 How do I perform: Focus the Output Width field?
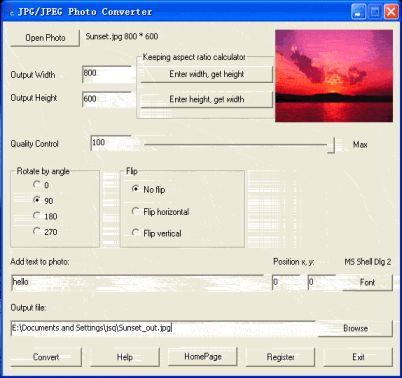pos(107,74)
